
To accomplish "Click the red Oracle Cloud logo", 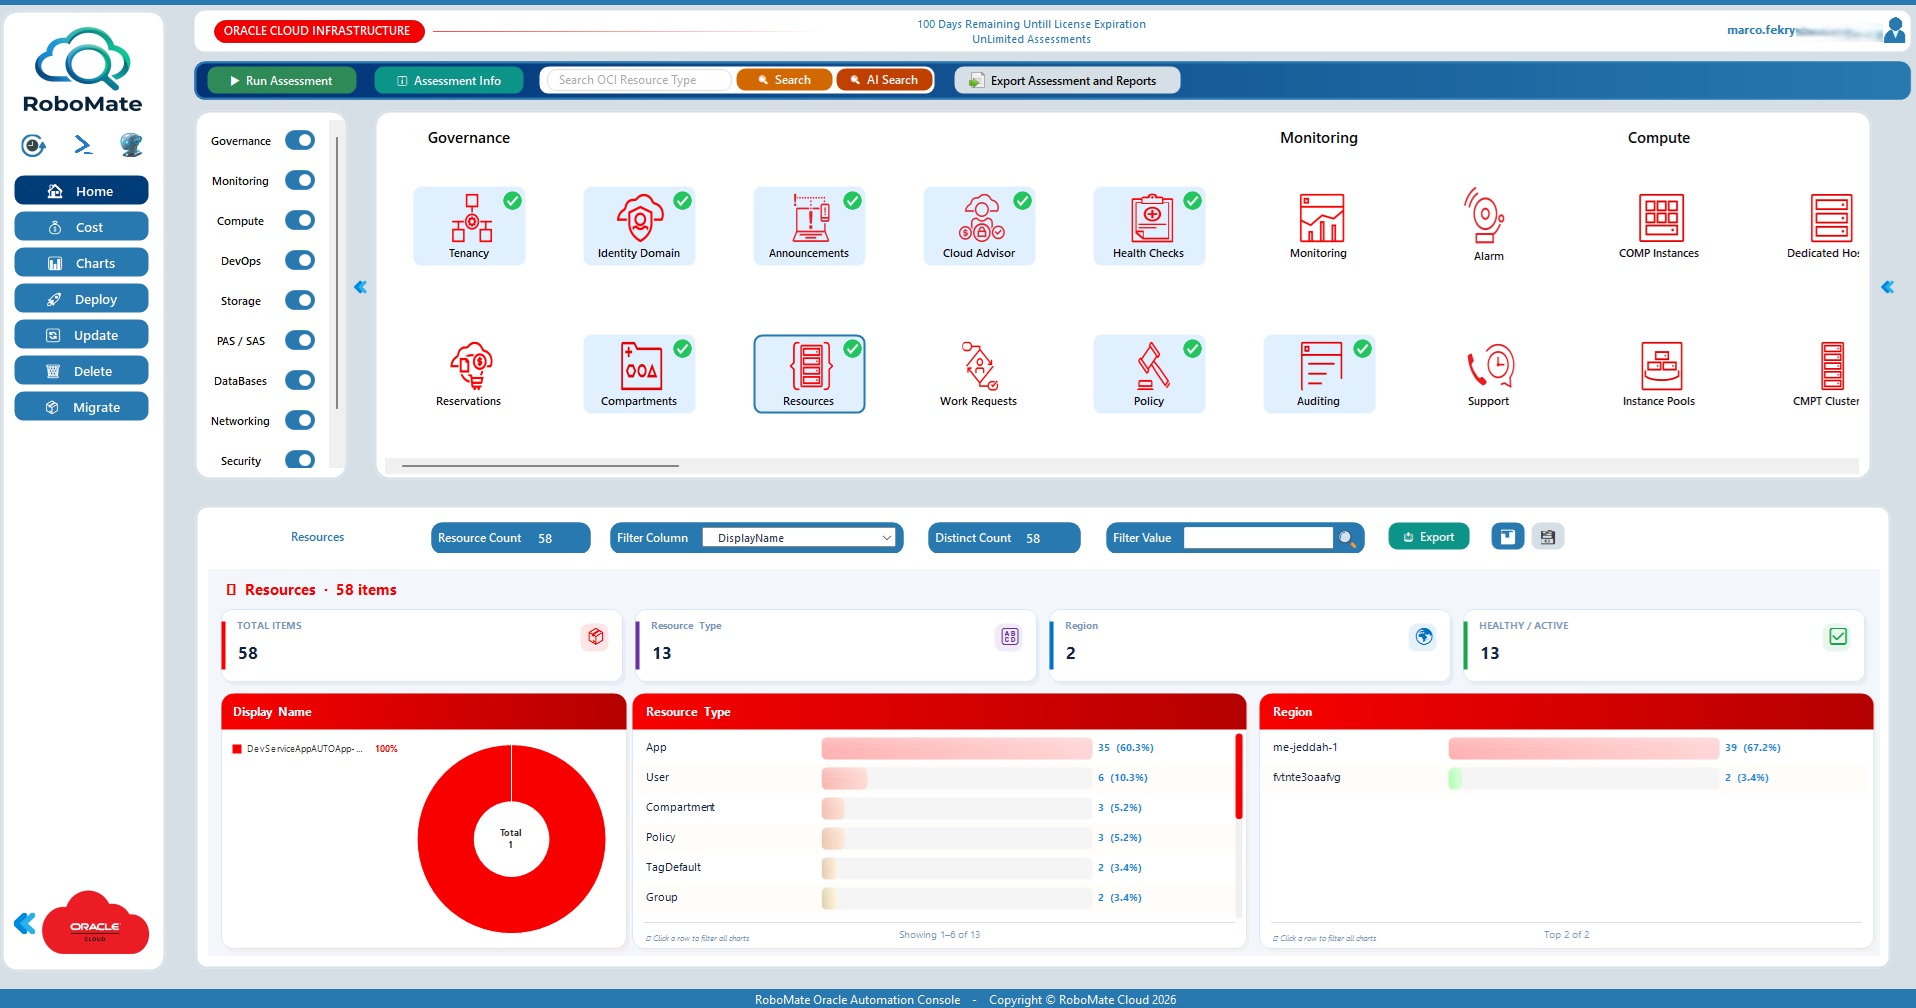I will pyautogui.click(x=95, y=923).
